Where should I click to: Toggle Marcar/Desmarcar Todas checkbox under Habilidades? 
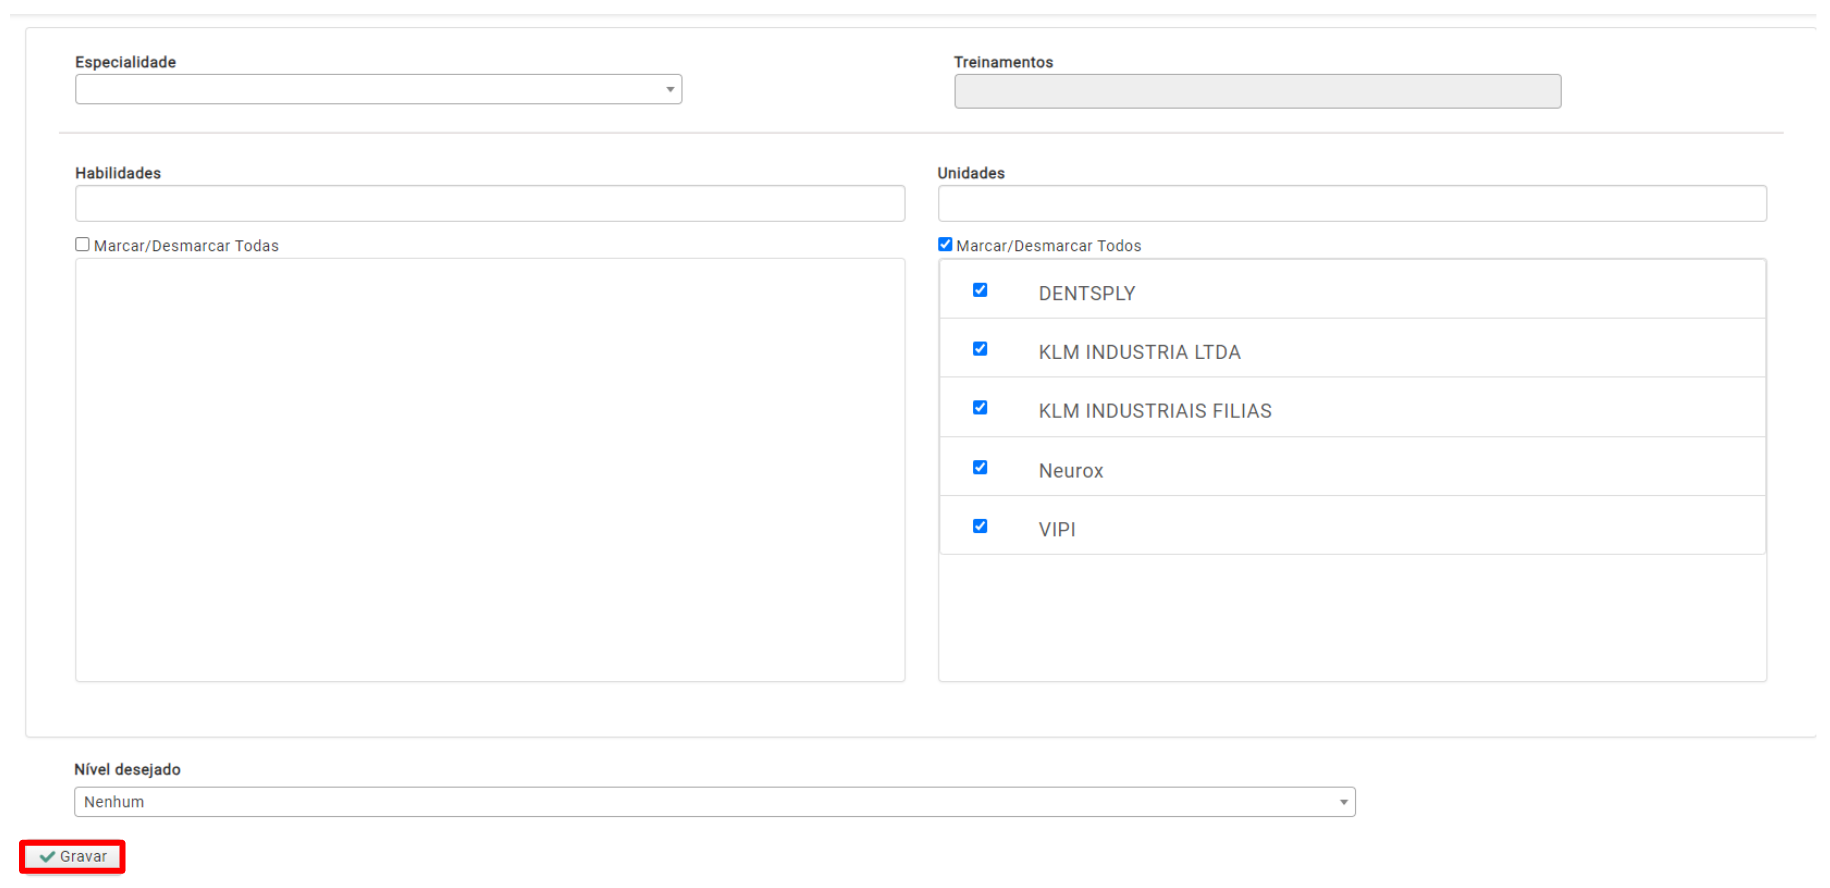click(x=83, y=244)
